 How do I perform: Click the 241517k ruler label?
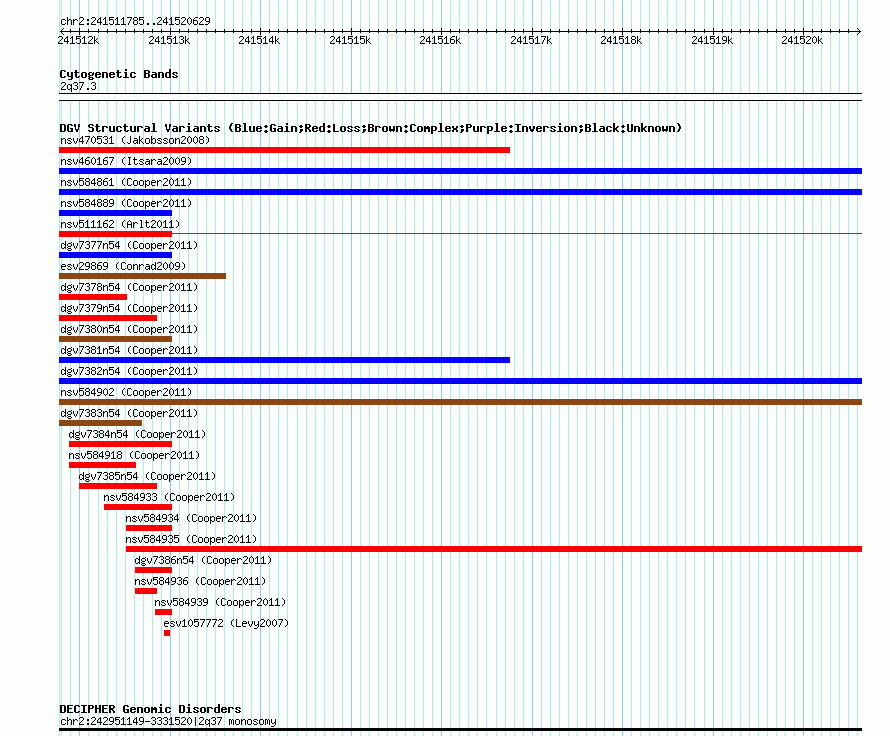[531, 40]
